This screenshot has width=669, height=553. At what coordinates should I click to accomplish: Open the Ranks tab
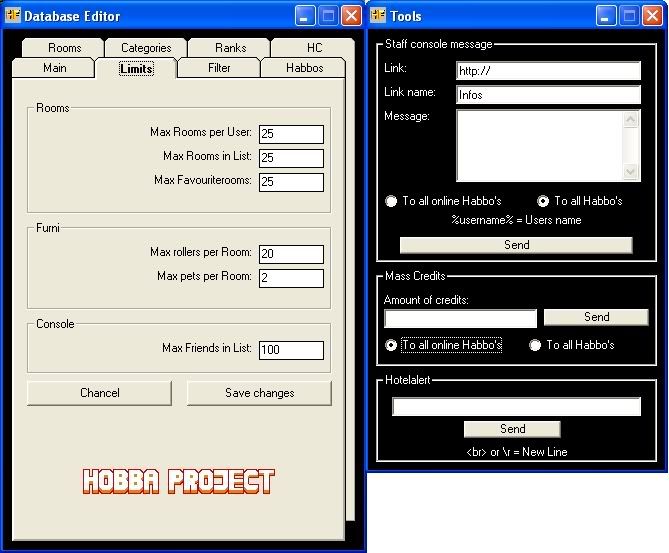click(x=230, y=48)
